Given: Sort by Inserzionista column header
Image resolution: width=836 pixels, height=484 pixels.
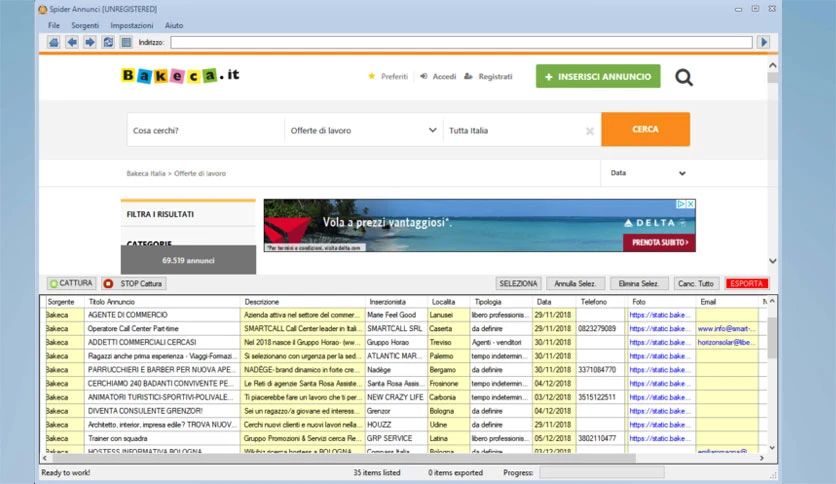Looking at the screenshot, I should [396, 302].
